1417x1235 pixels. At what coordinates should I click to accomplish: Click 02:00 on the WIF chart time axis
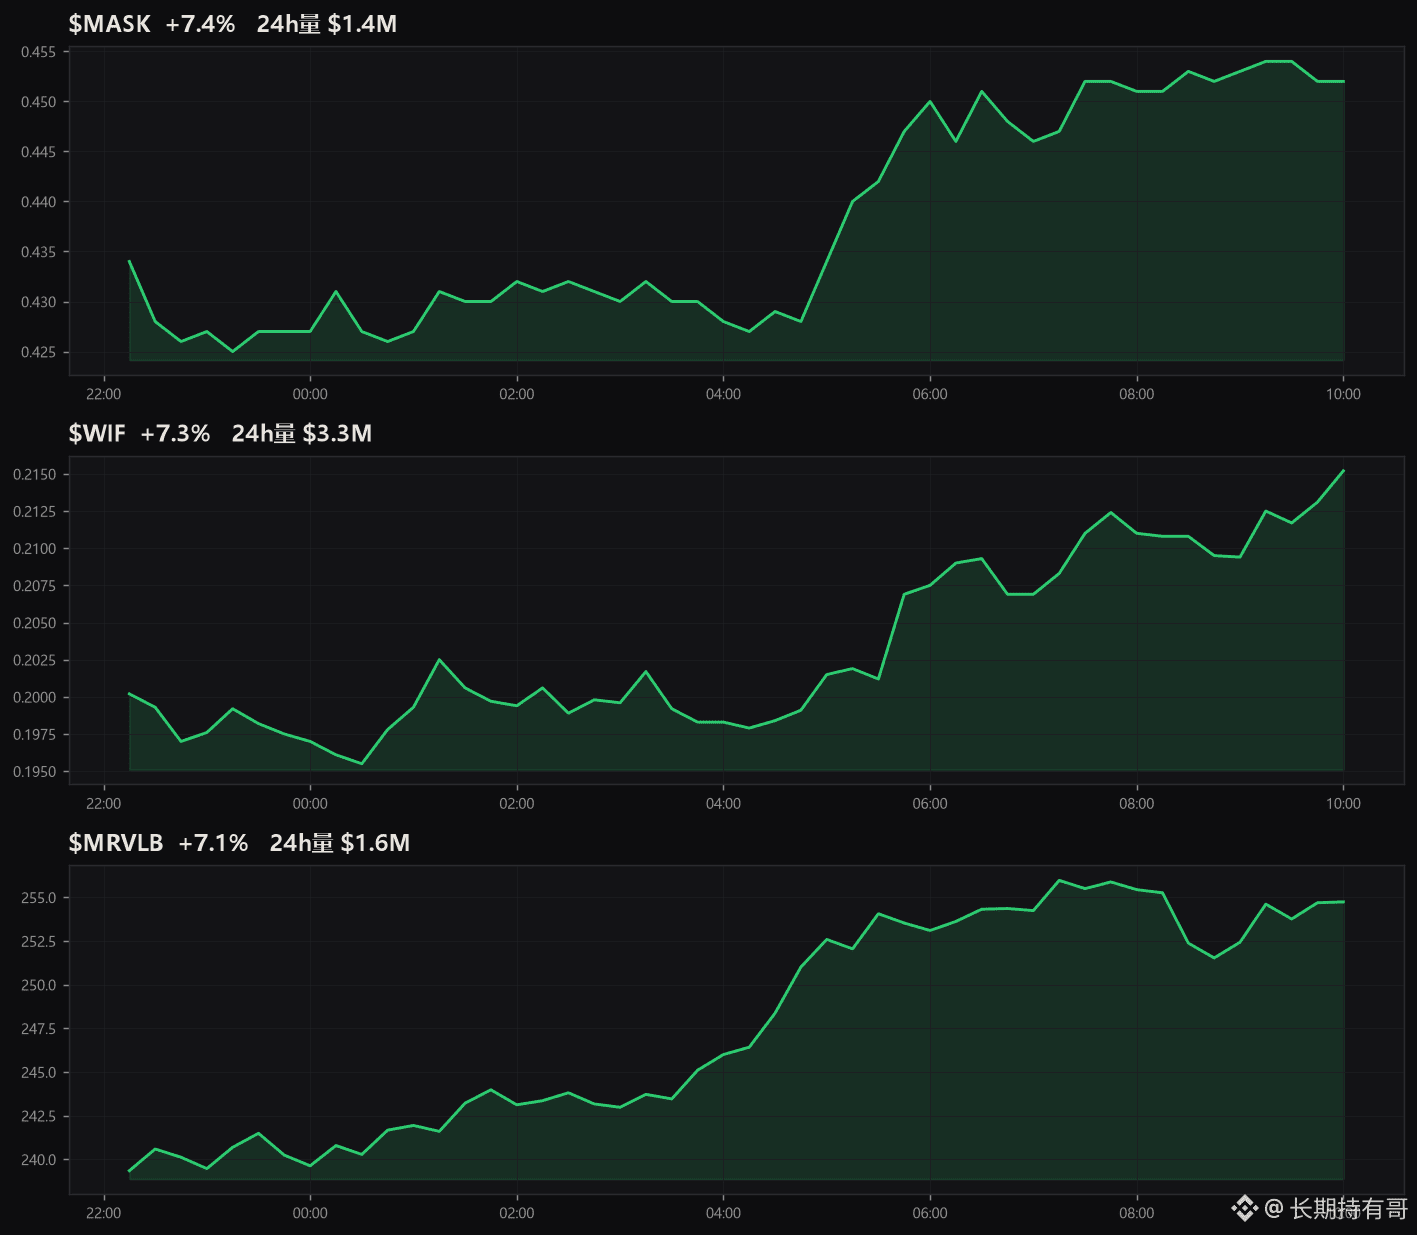517,804
